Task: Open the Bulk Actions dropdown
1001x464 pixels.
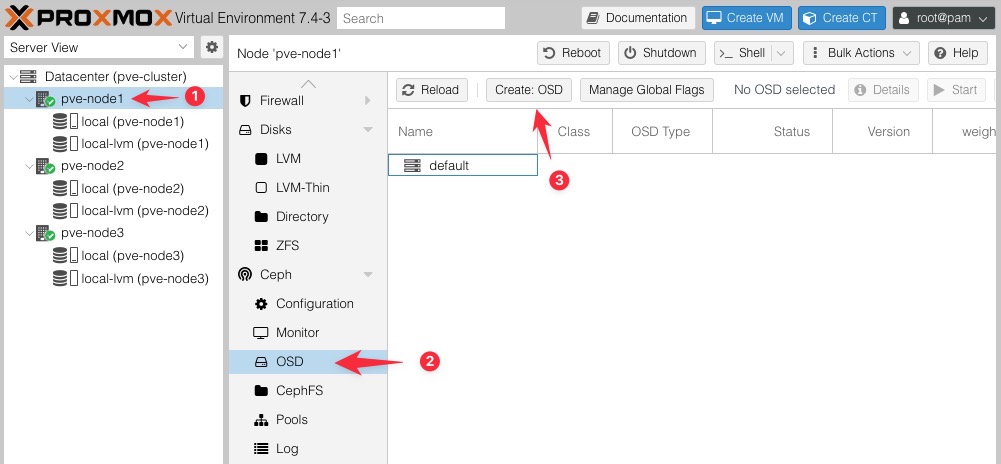Action: coord(861,53)
